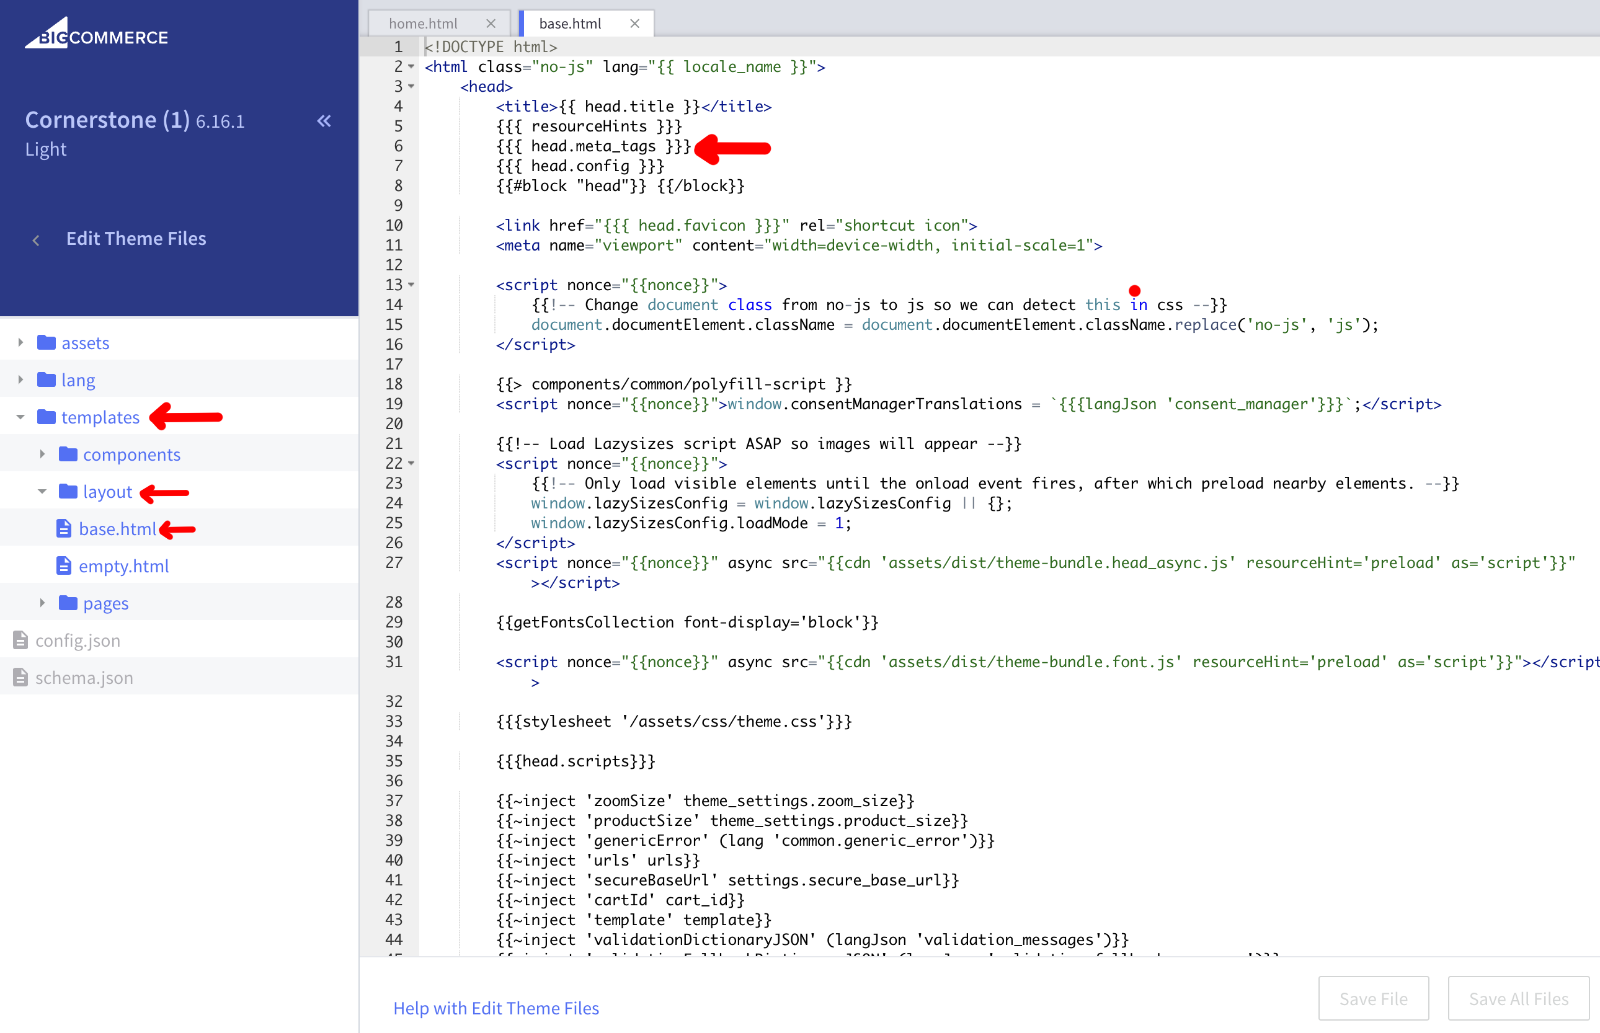Viewport: 1600px width, 1033px height.
Task: Expand the lang folder arrow
Action: pyautogui.click(x=20, y=379)
